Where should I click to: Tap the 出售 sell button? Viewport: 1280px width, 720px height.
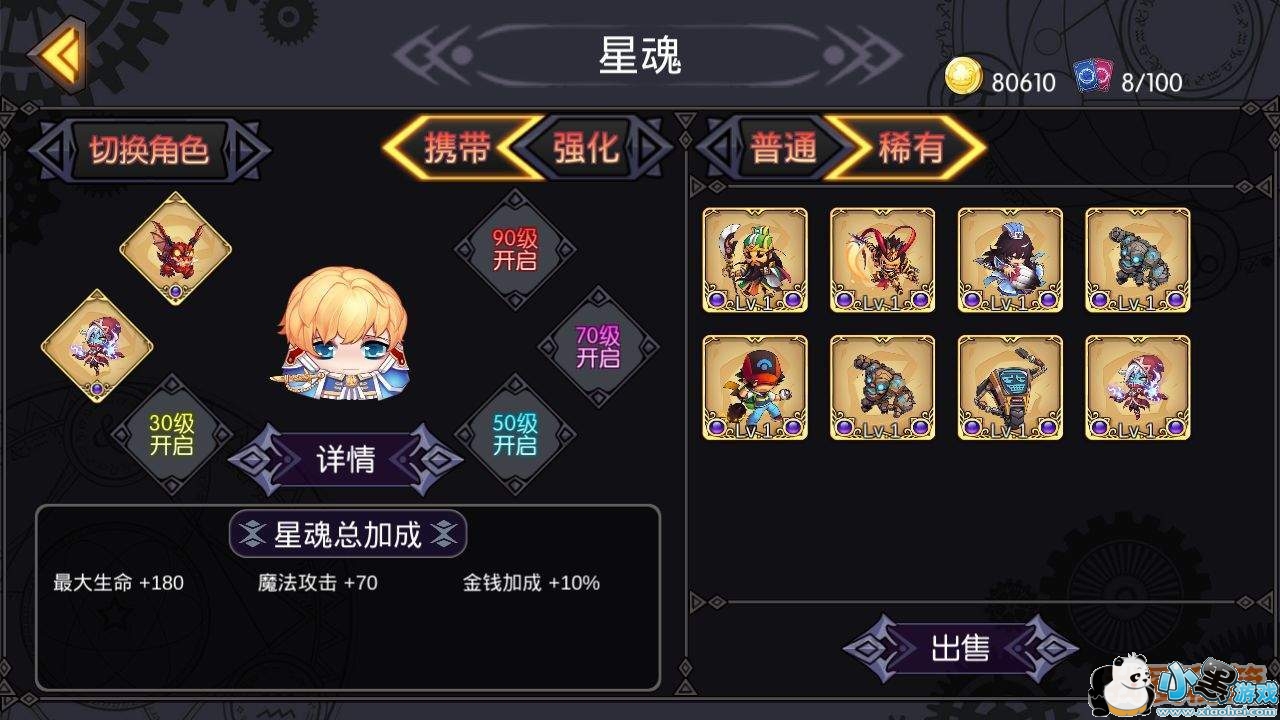click(960, 648)
